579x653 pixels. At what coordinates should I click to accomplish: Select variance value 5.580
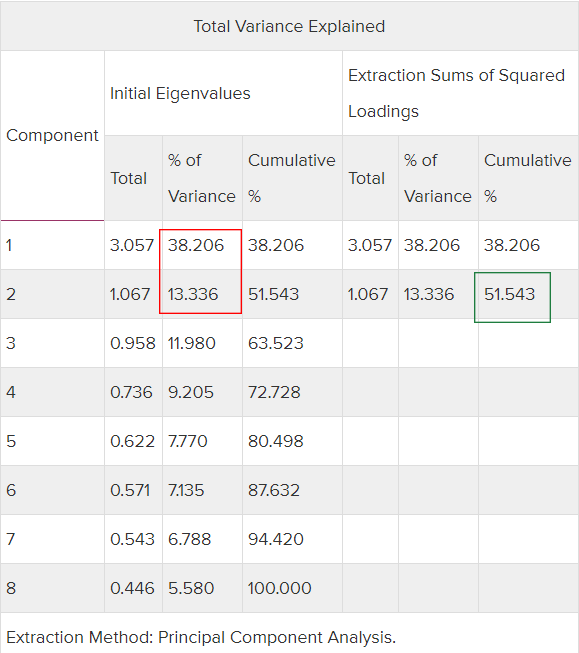click(x=191, y=588)
